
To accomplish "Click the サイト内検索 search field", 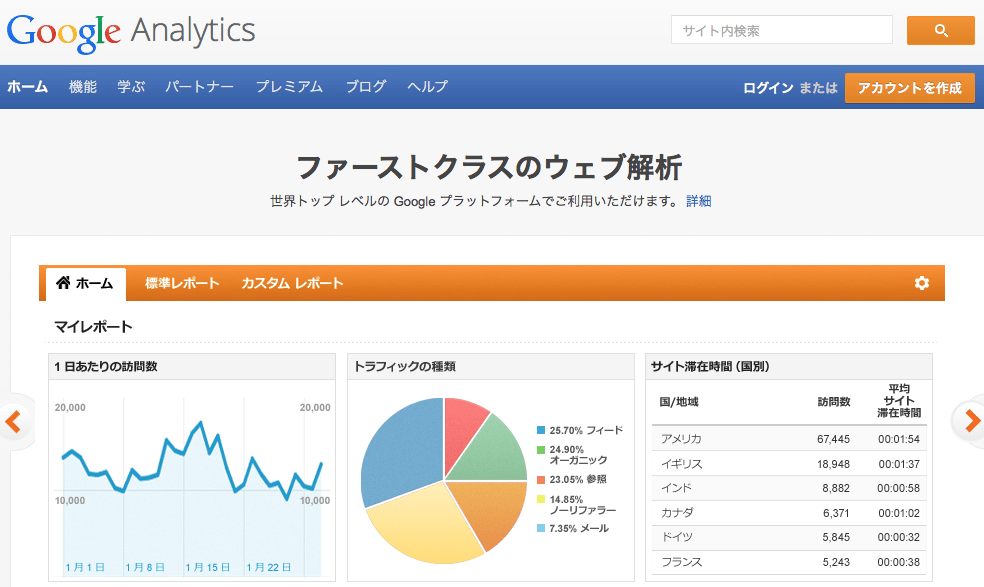I will [x=781, y=30].
